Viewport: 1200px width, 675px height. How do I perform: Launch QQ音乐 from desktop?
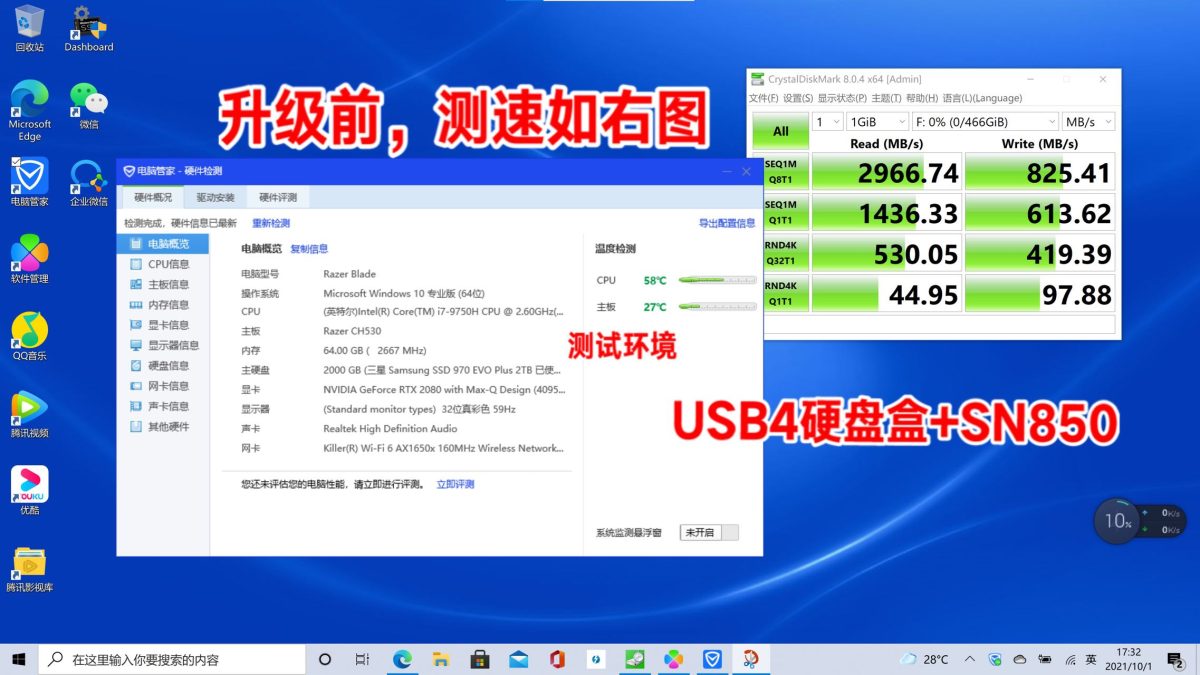[x=29, y=335]
